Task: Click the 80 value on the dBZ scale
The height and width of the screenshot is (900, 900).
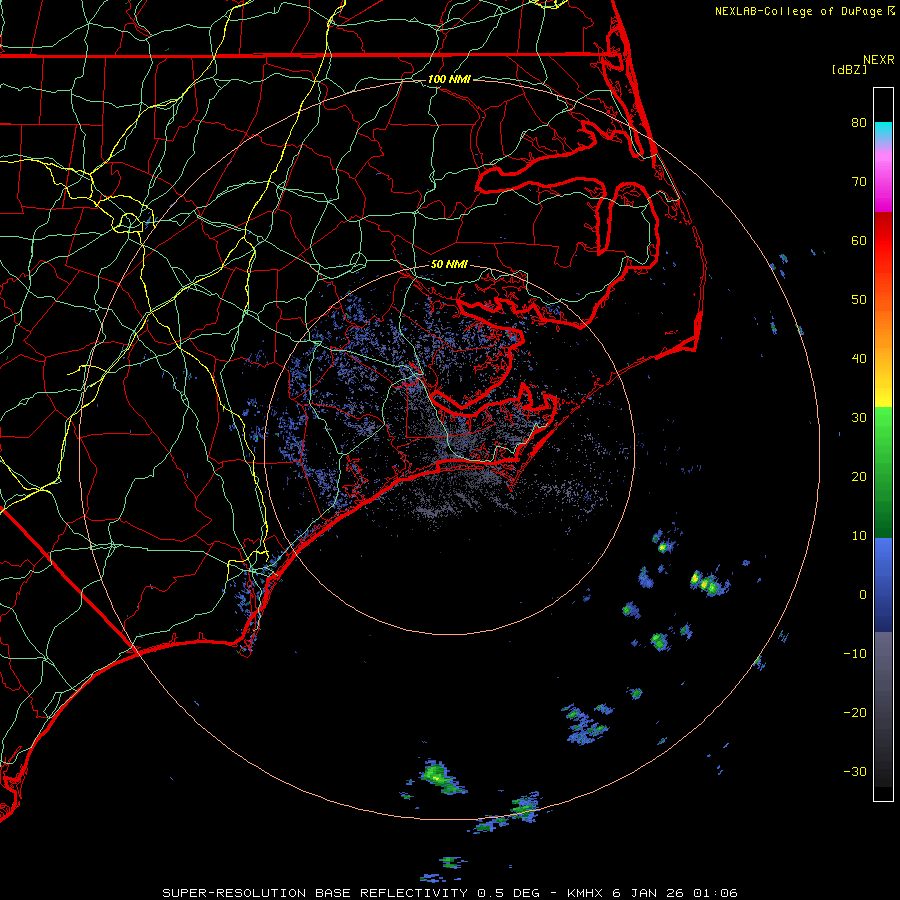Action: click(859, 123)
